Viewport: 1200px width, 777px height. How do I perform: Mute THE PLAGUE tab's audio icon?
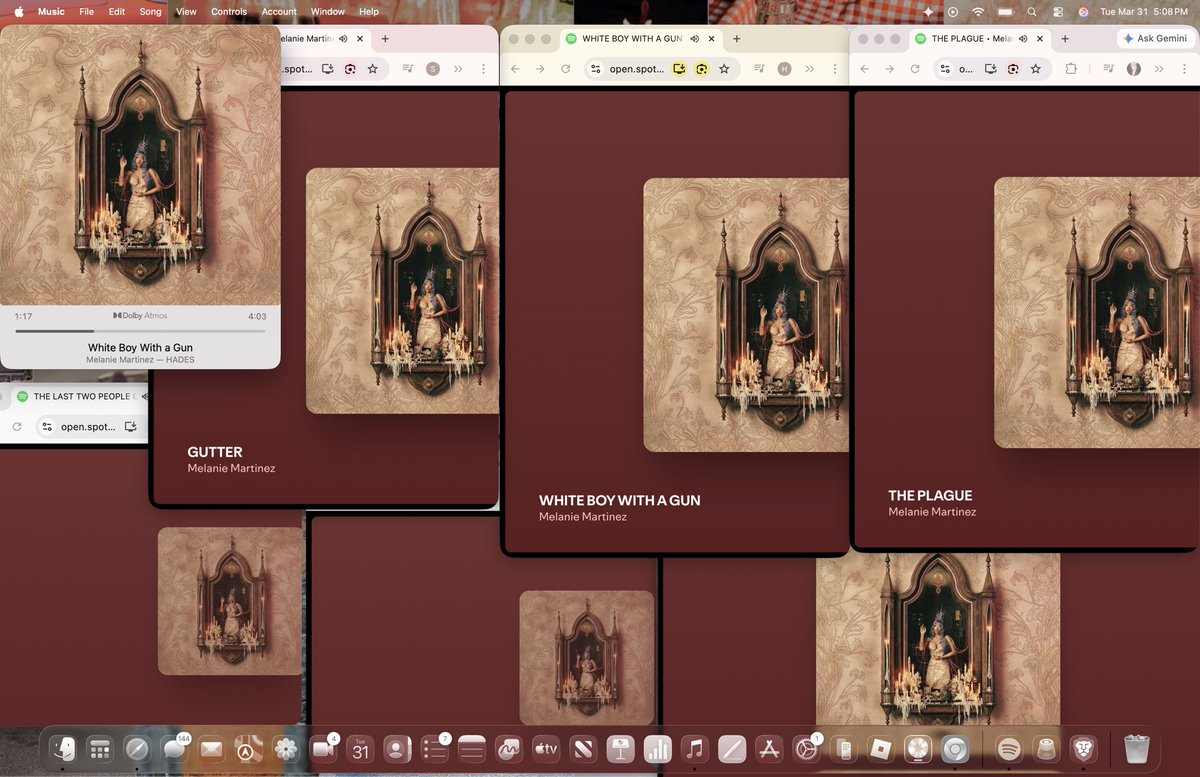[1025, 39]
